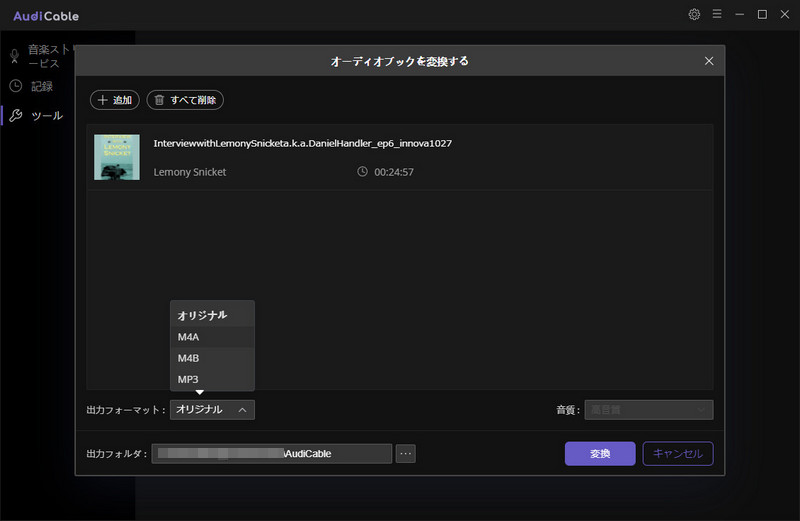Close the AudiCable window
Viewport: 800px width, 521px height.
(x=785, y=14)
